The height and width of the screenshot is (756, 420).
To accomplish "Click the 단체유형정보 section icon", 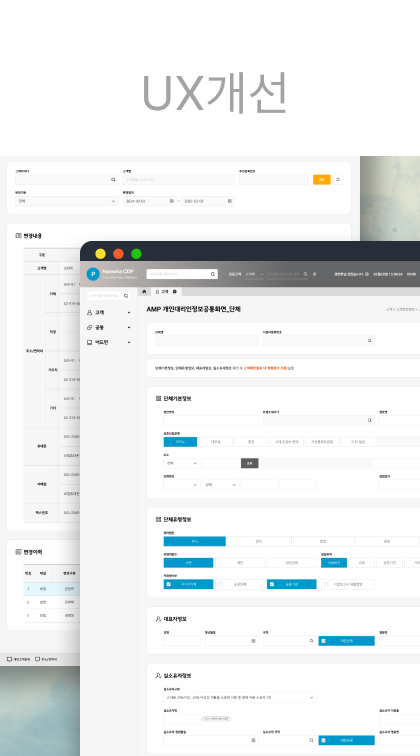I will click(158, 520).
